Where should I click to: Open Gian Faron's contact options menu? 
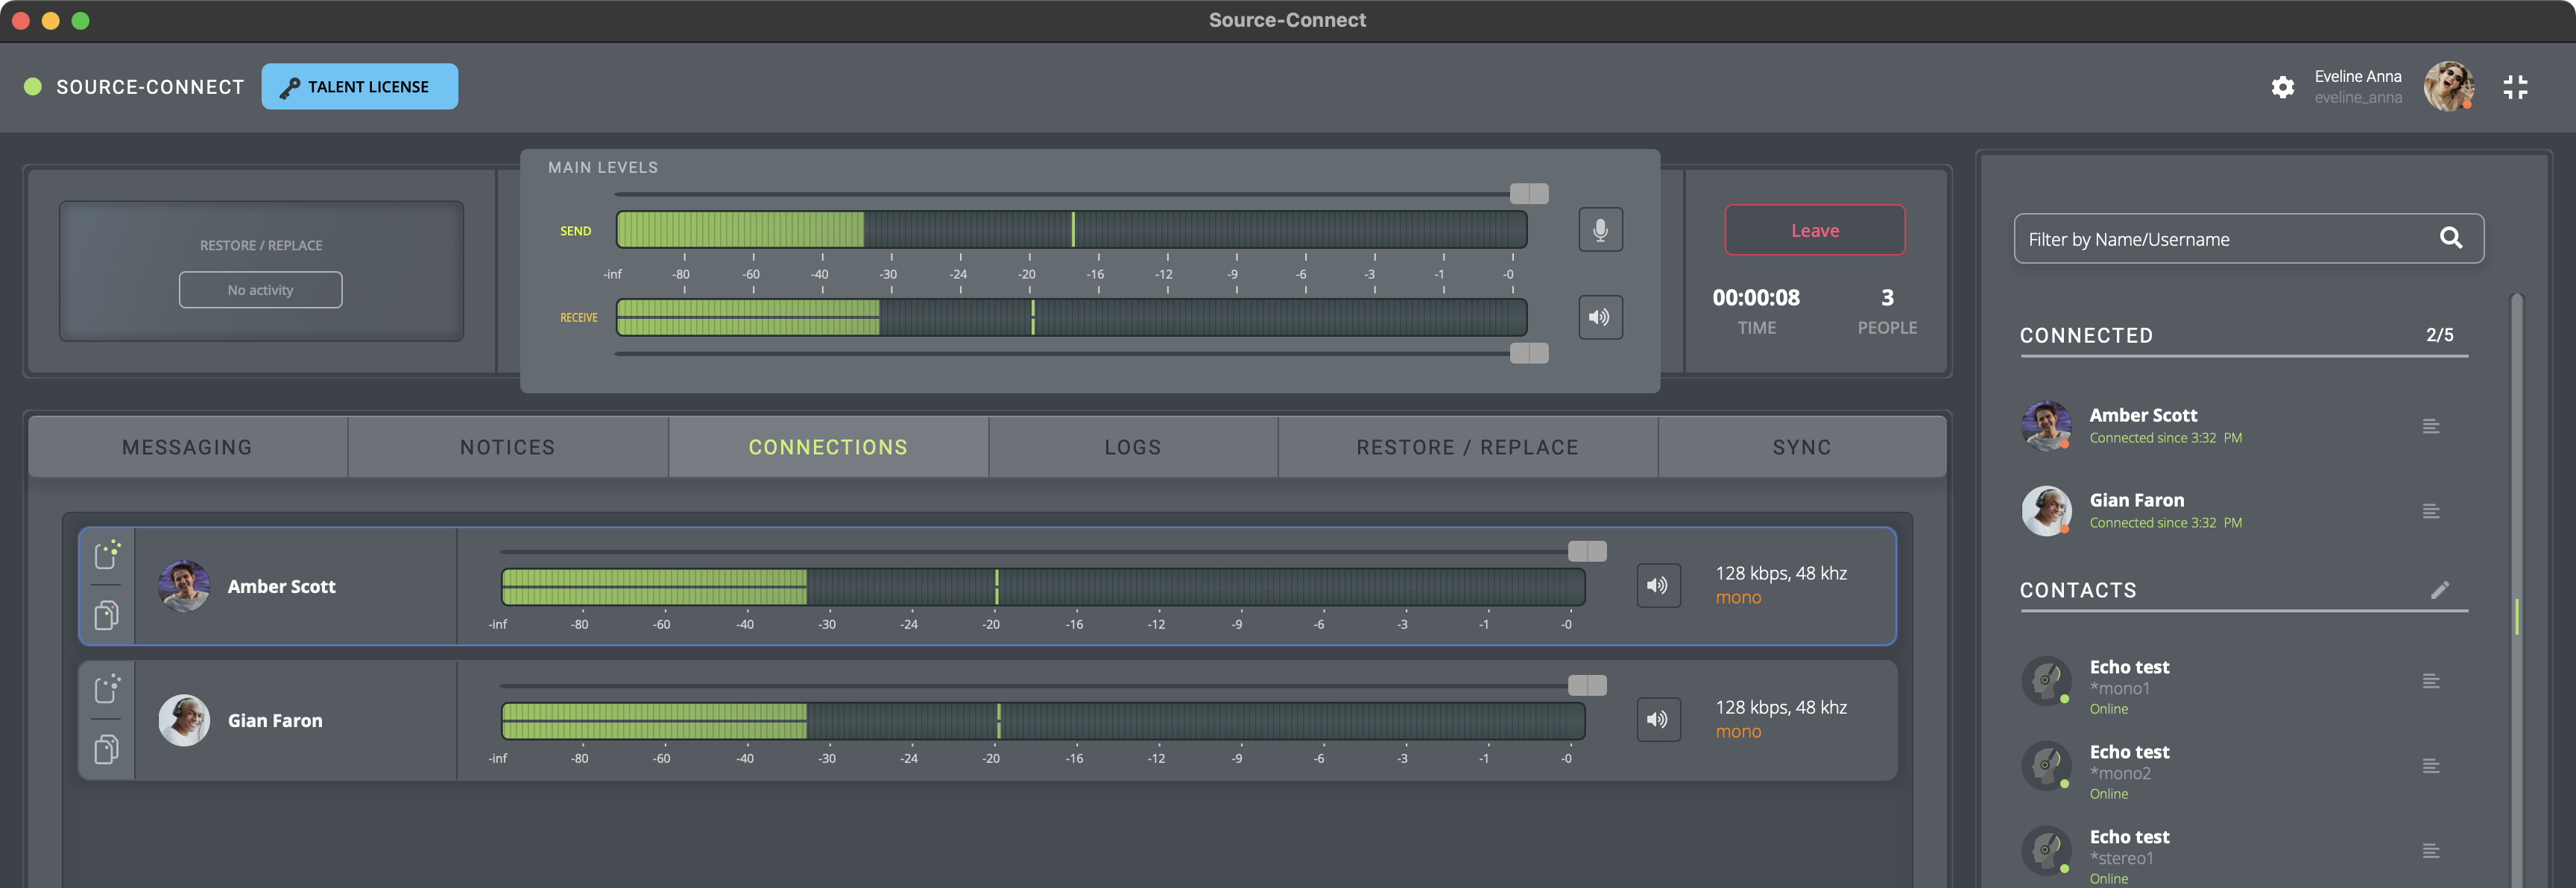[2431, 512]
